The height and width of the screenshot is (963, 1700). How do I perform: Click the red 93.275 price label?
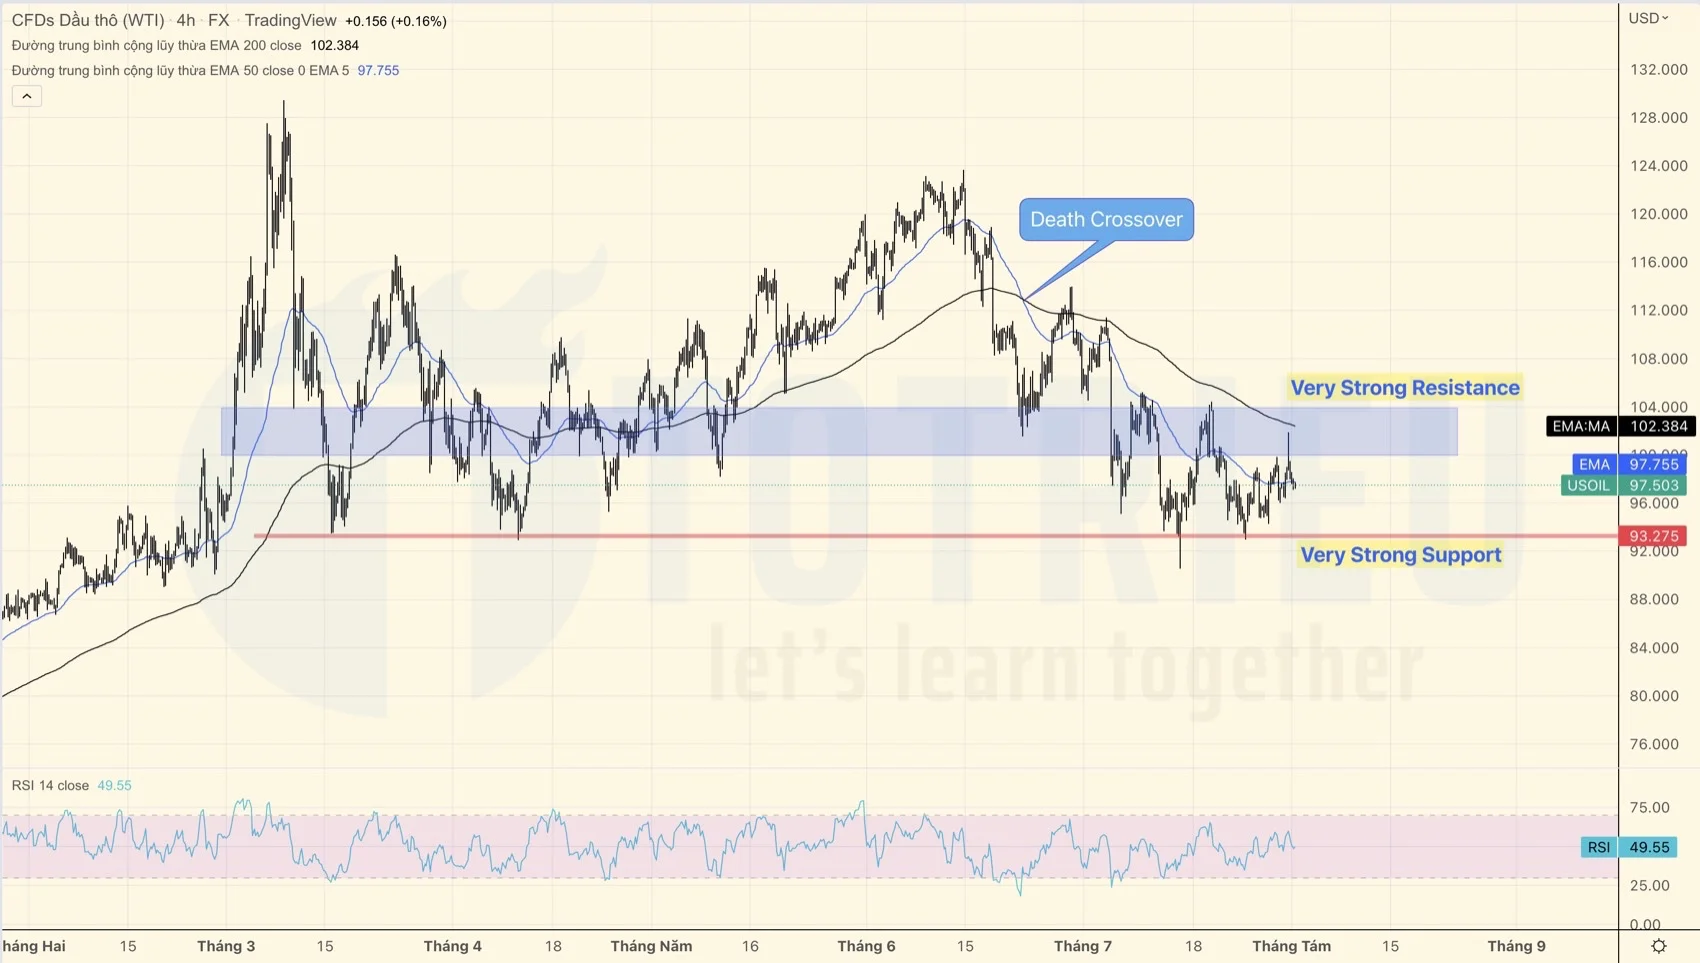pos(1653,536)
